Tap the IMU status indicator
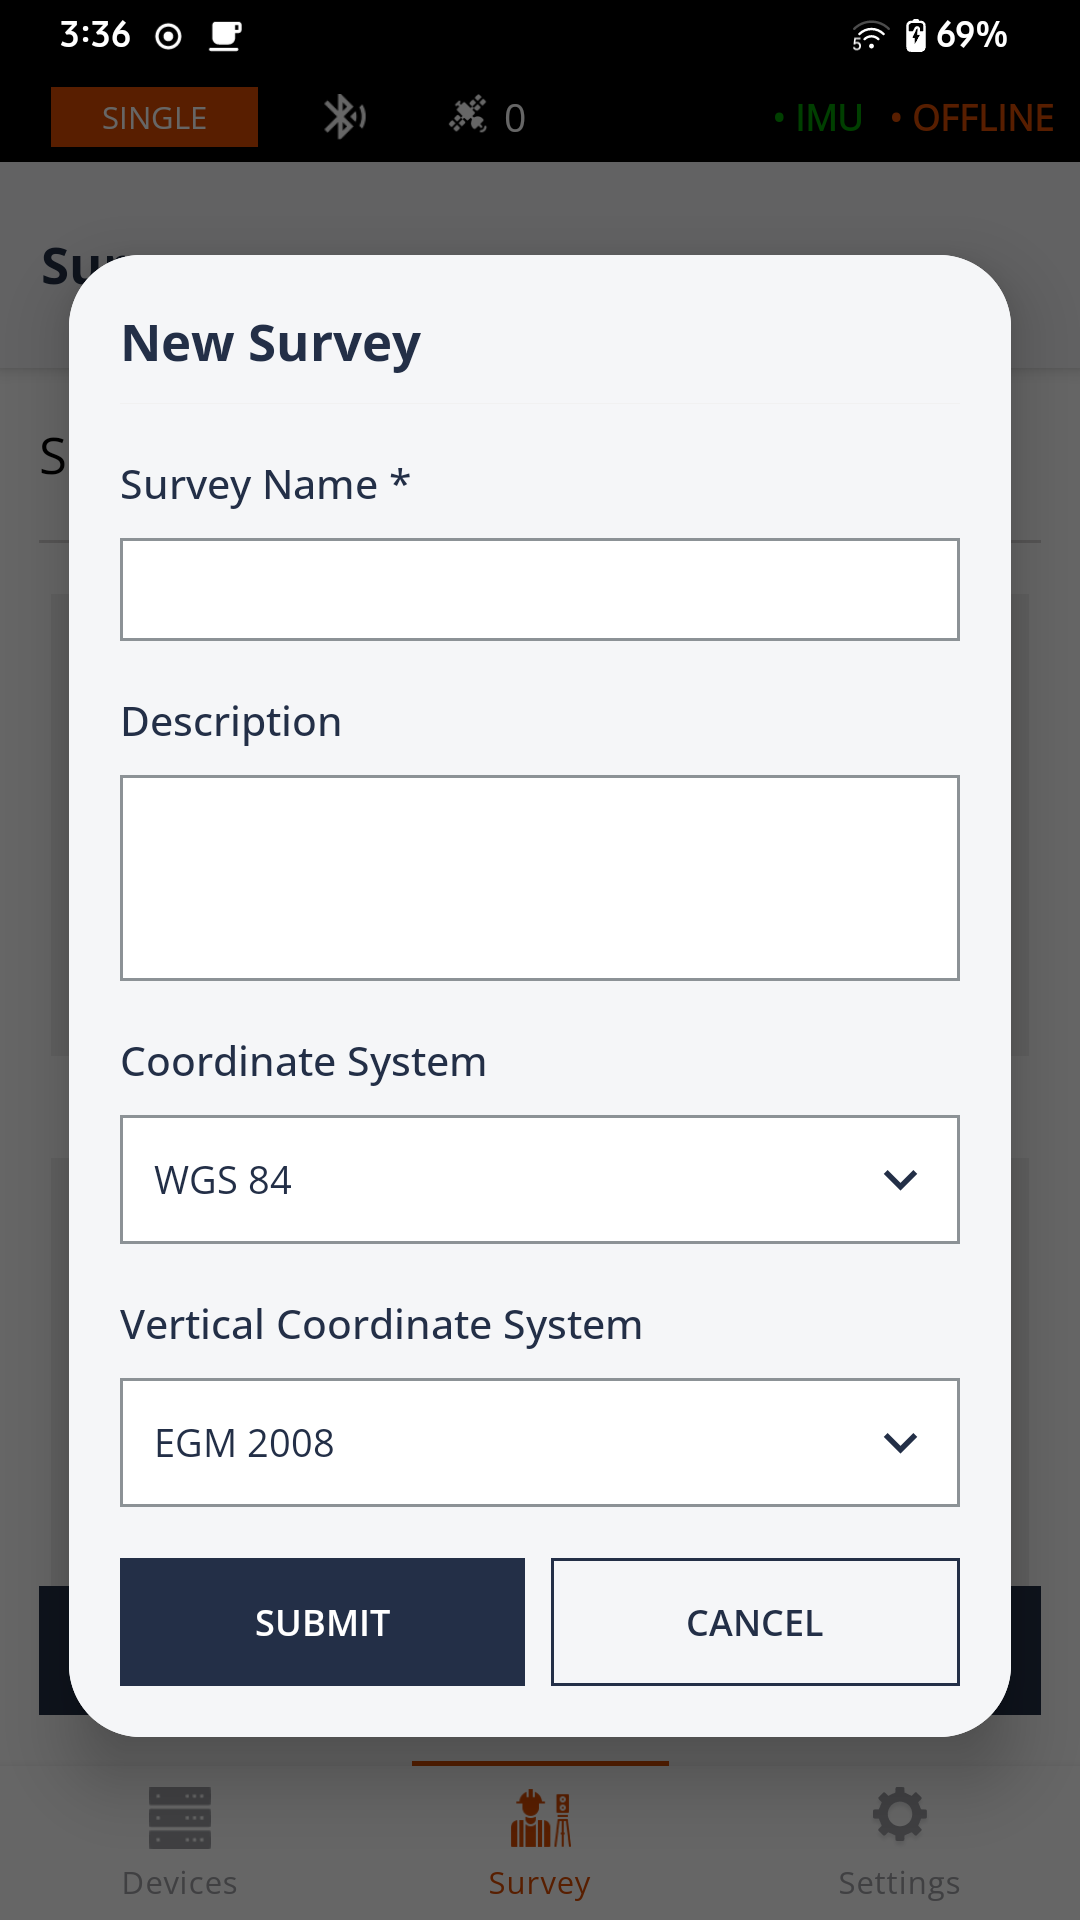The width and height of the screenshot is (1080, 1920). tap(818, 118)
